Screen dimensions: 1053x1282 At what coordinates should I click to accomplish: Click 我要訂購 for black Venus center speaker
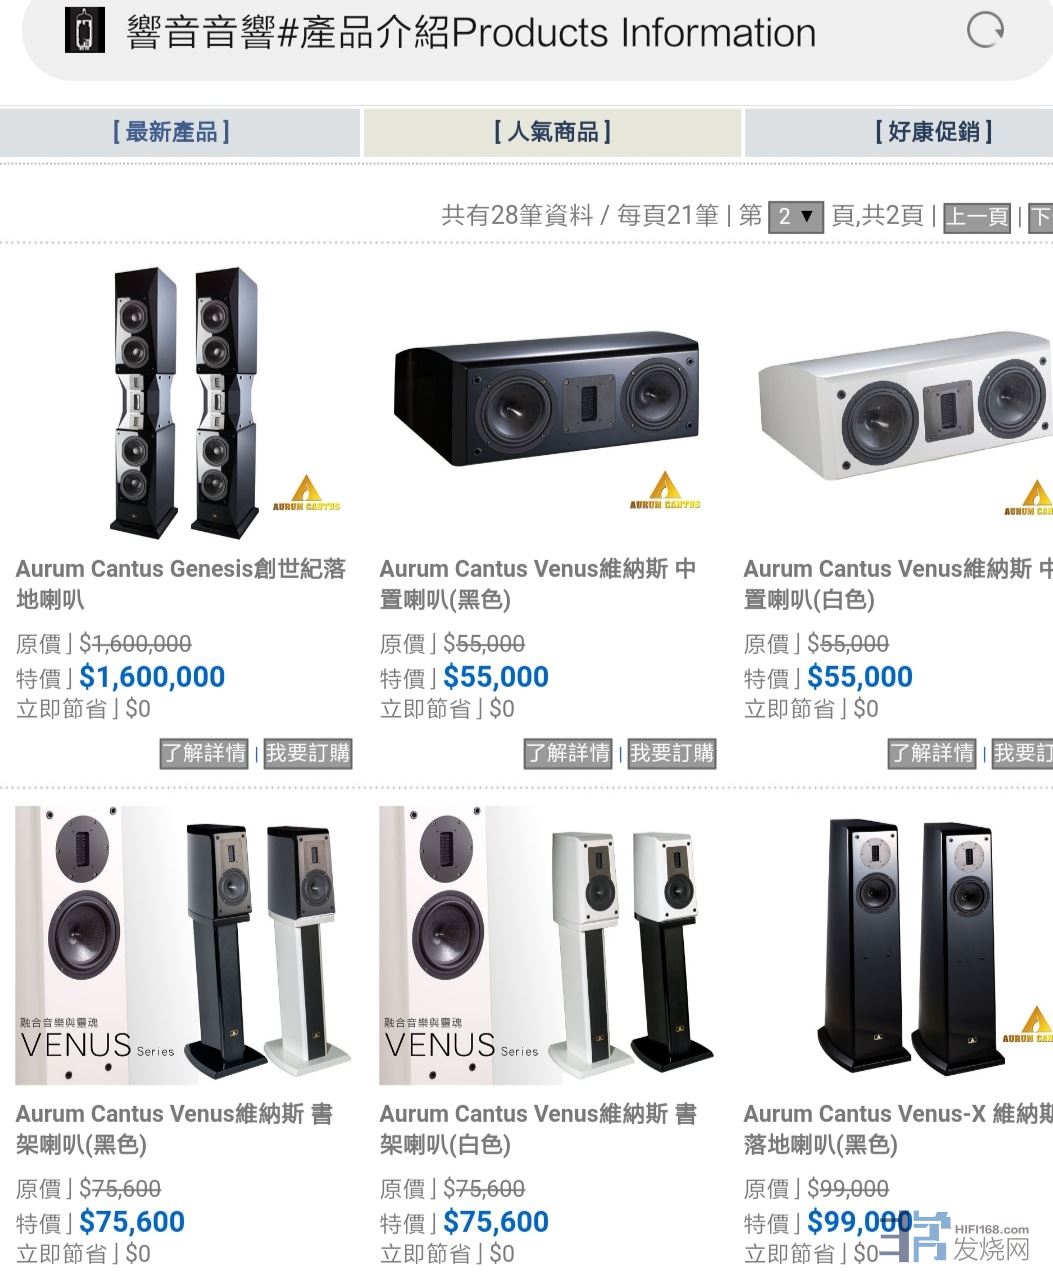point(672,753)
